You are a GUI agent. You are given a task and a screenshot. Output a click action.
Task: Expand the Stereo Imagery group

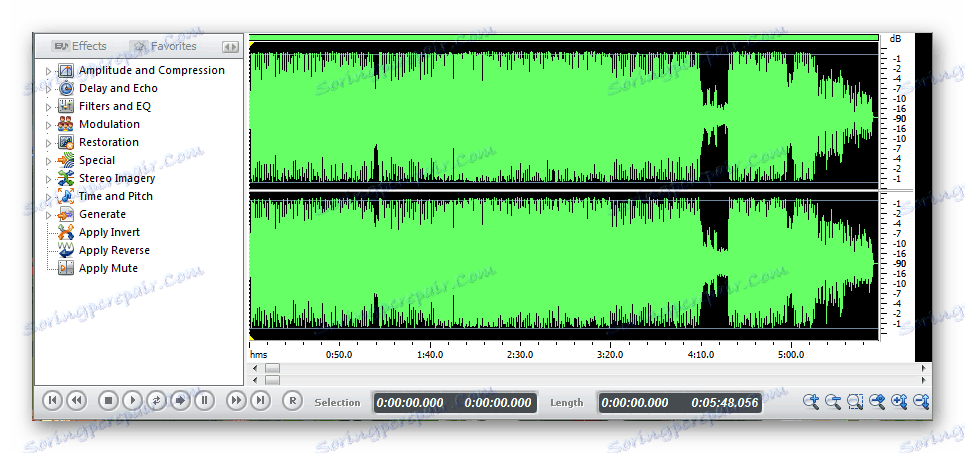pos(49,178)
